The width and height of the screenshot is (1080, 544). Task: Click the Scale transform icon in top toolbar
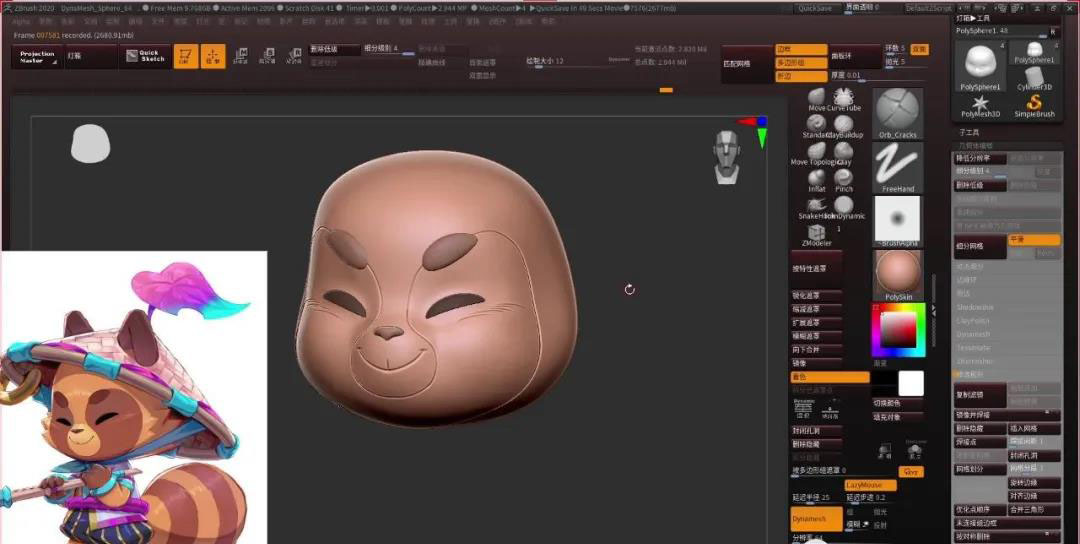point(267,56)
